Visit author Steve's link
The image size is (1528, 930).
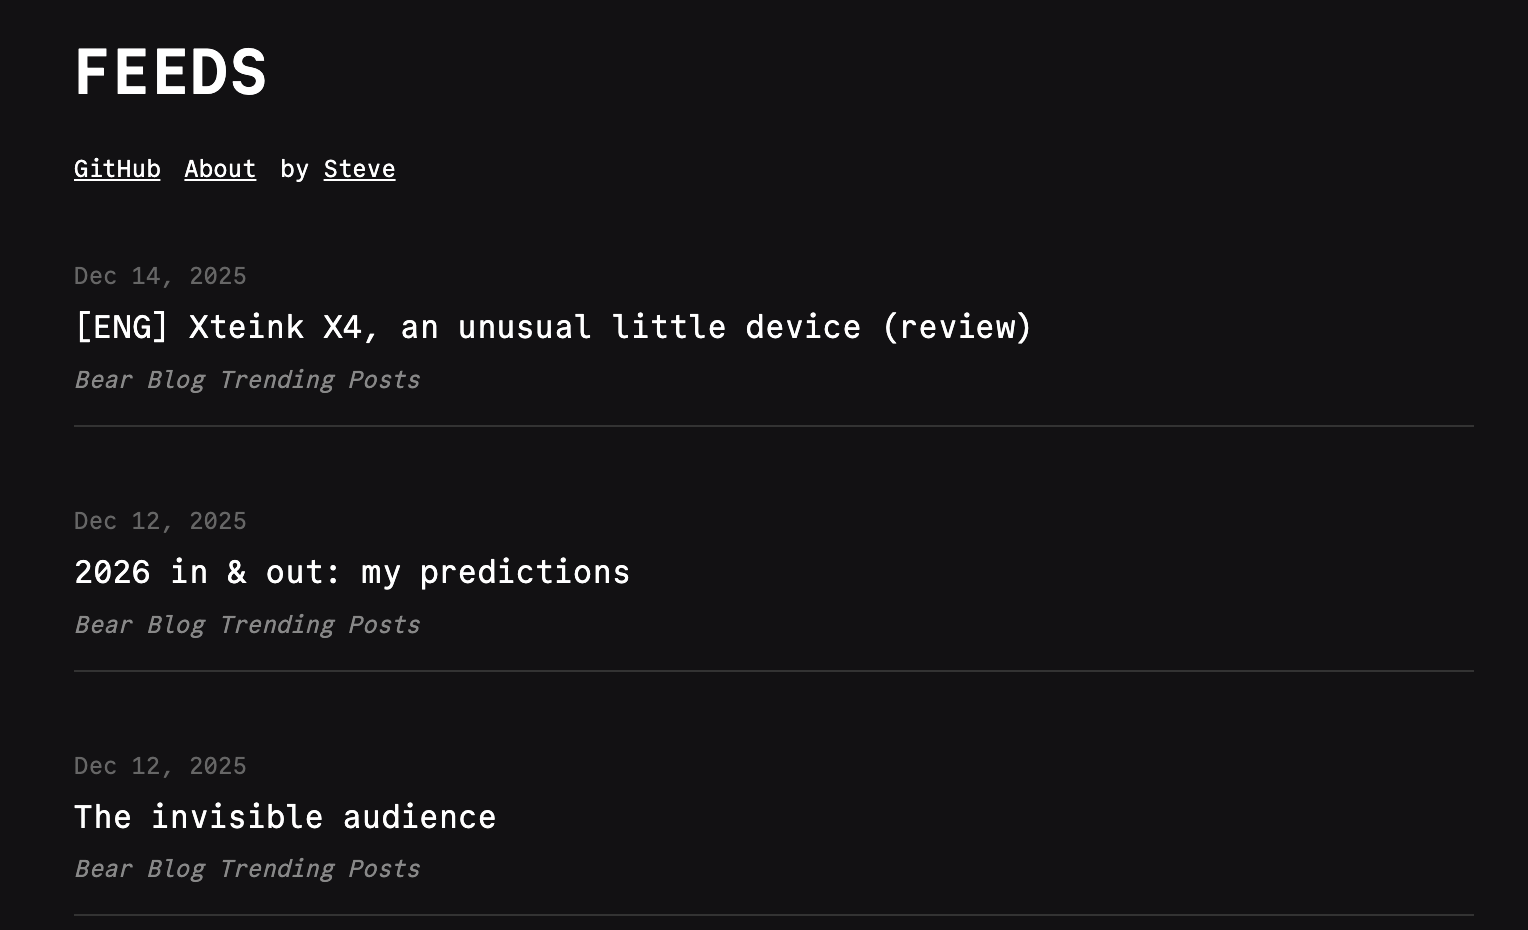359,169
